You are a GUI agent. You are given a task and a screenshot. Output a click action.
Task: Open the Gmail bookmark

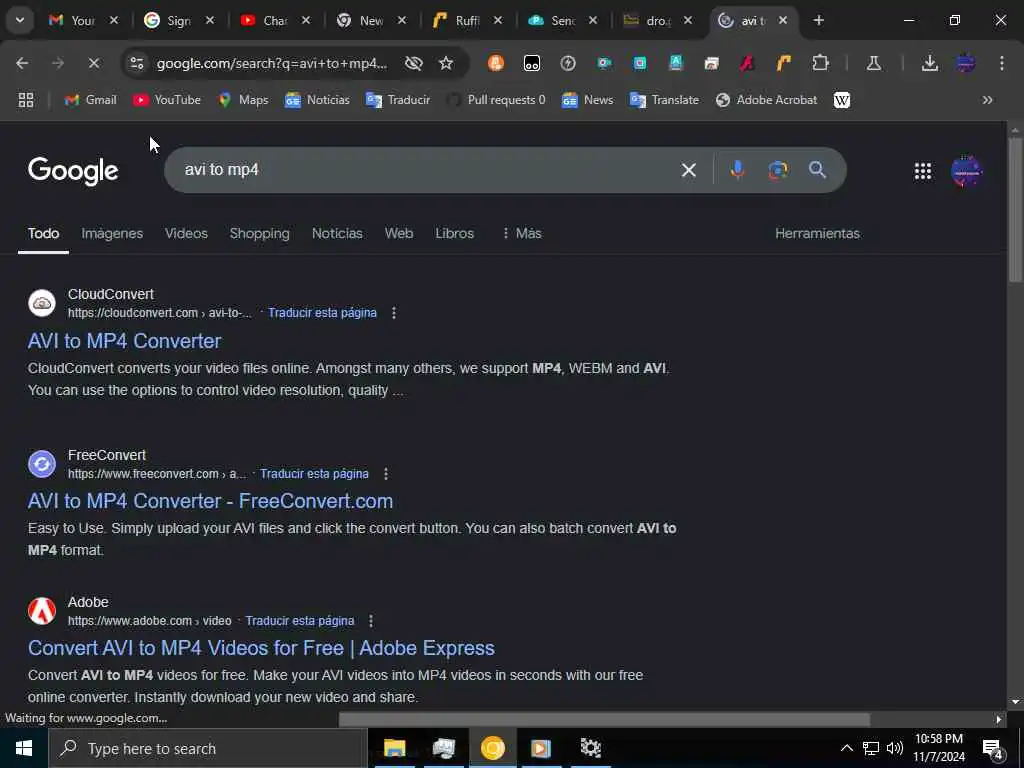91,100
